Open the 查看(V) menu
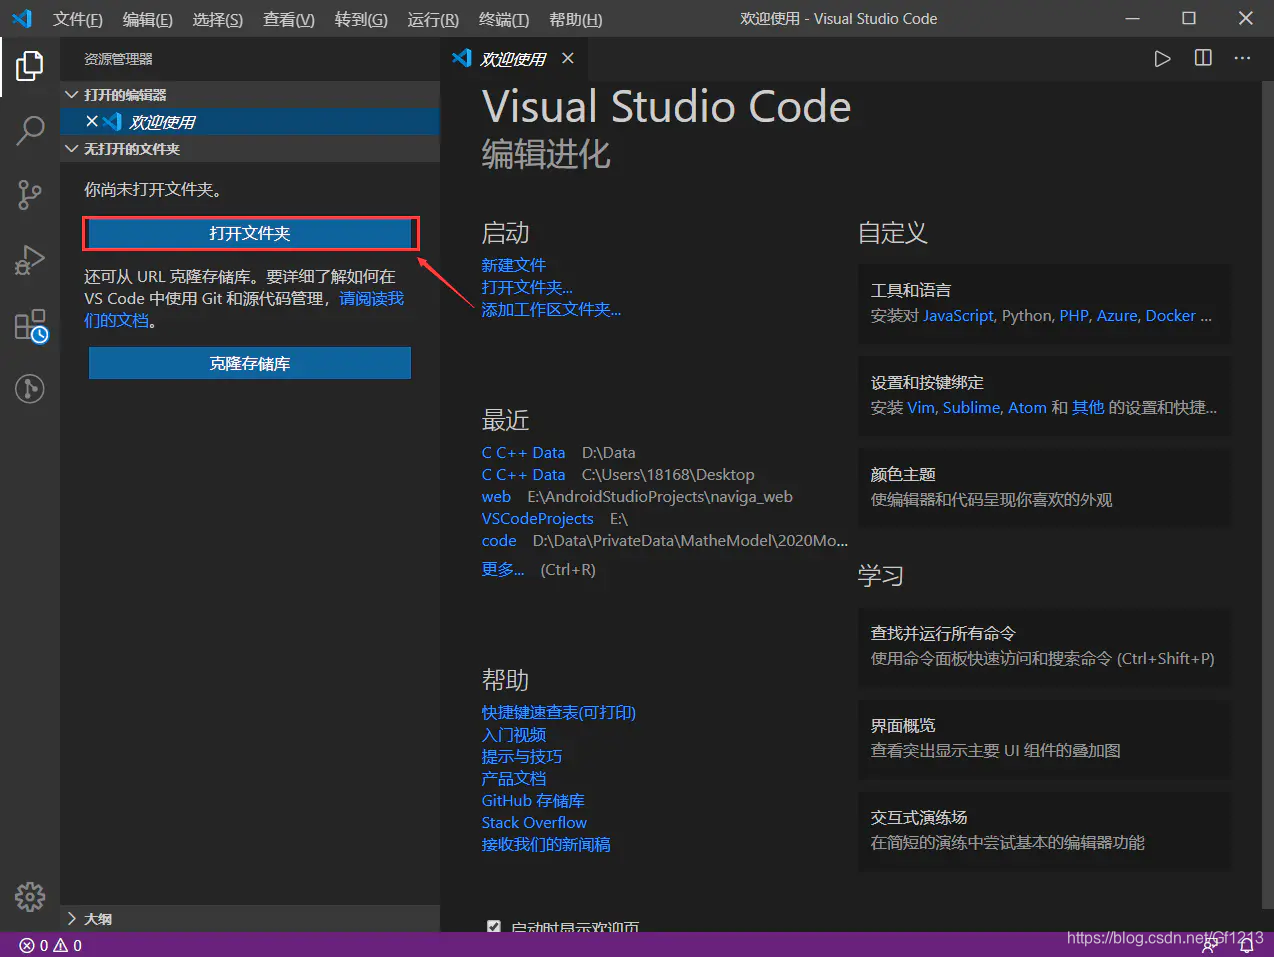The width and height of the screenshot is (1274, 957). click(289, 19)
